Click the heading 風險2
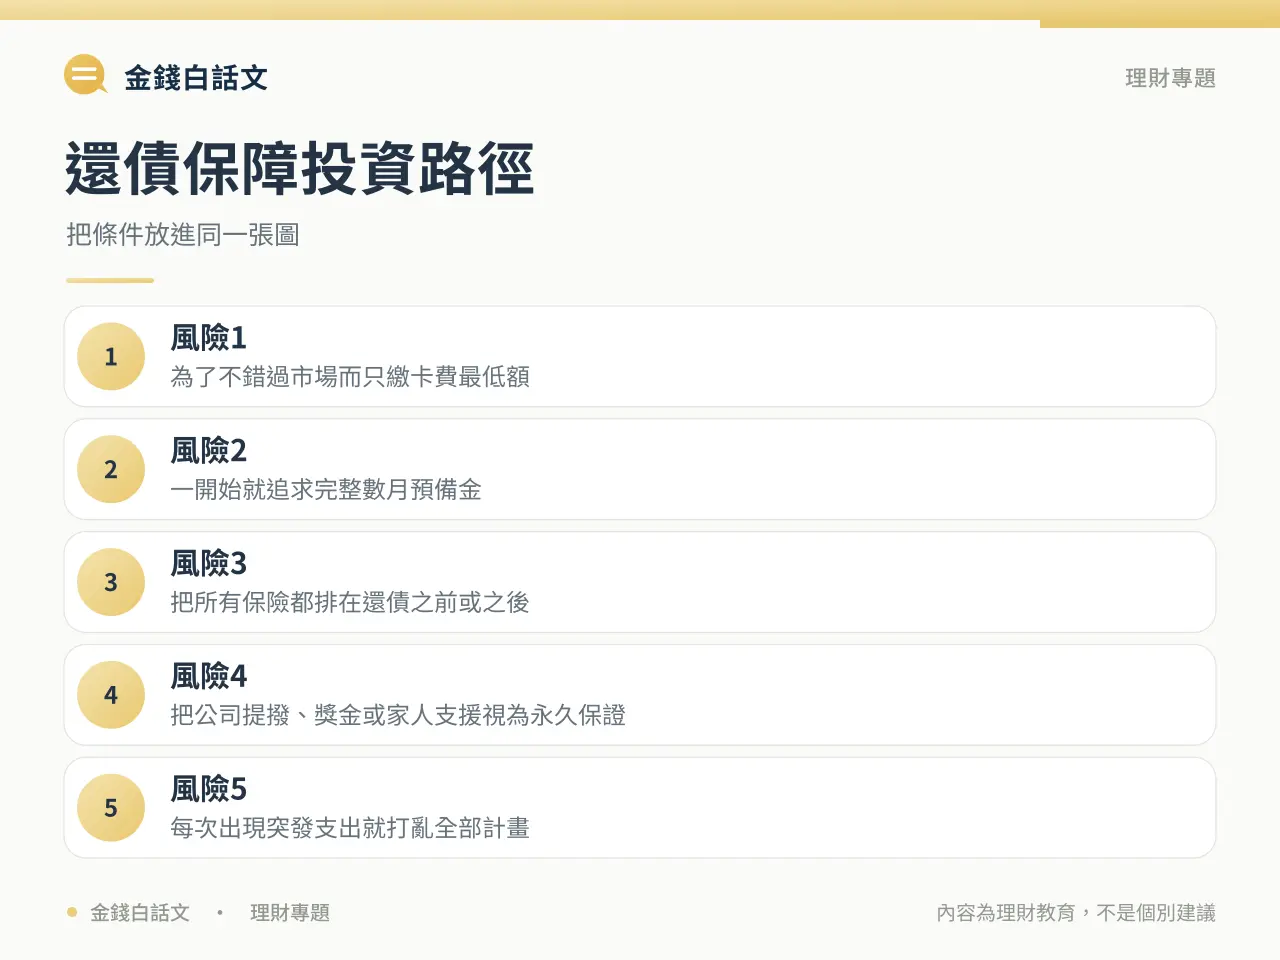The width and height of the screenshot is (1280, 960). [x=208, y=451]
